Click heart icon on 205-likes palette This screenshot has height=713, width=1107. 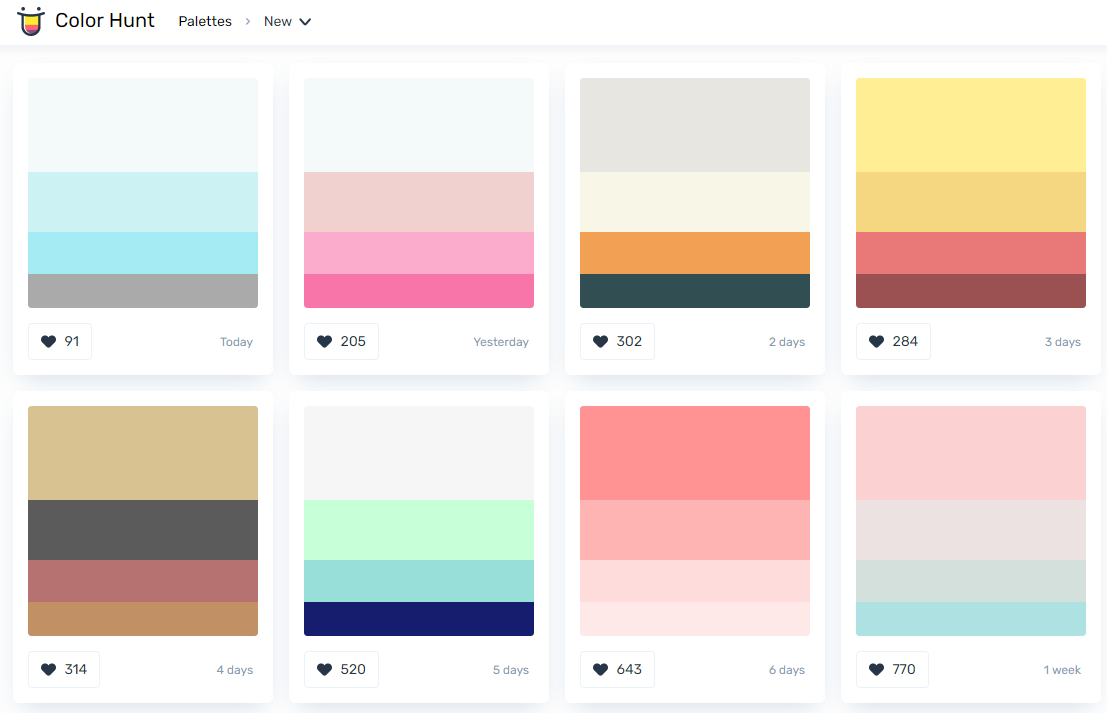point(324,342)
